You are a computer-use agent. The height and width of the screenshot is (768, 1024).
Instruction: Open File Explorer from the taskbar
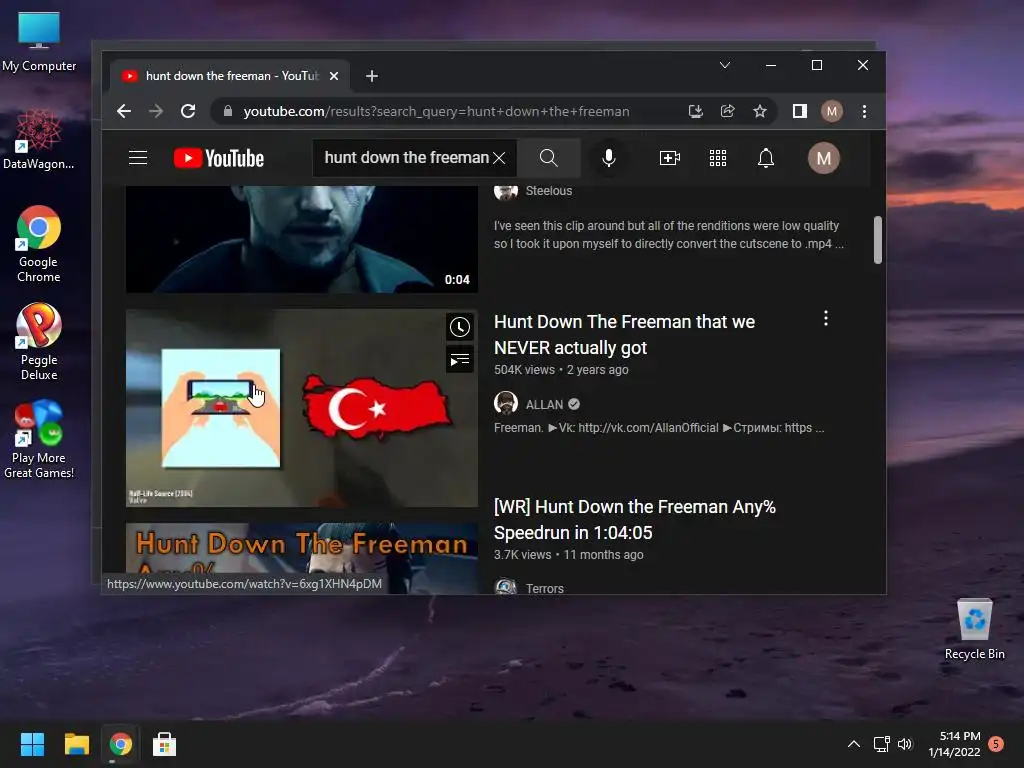pos(76,744)
